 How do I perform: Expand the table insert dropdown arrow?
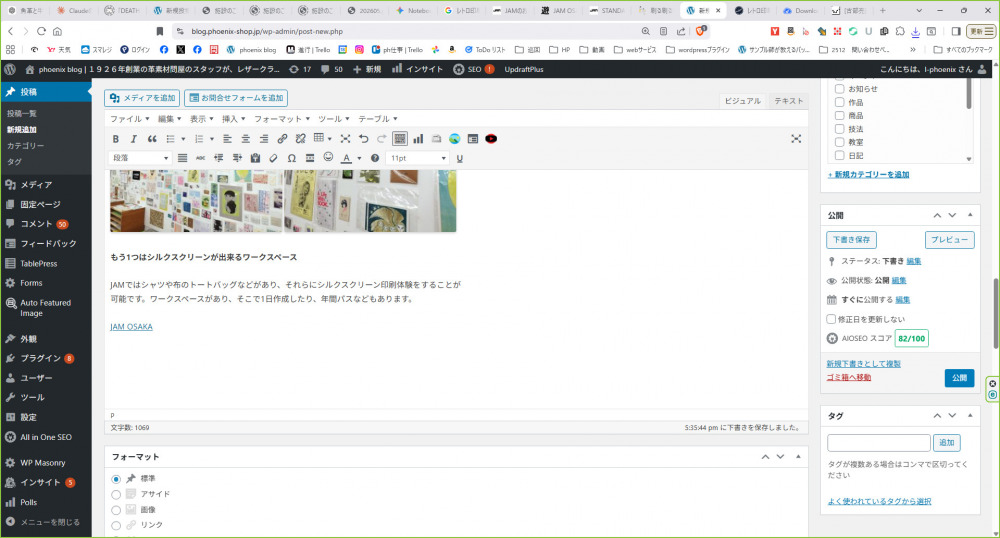331,139
